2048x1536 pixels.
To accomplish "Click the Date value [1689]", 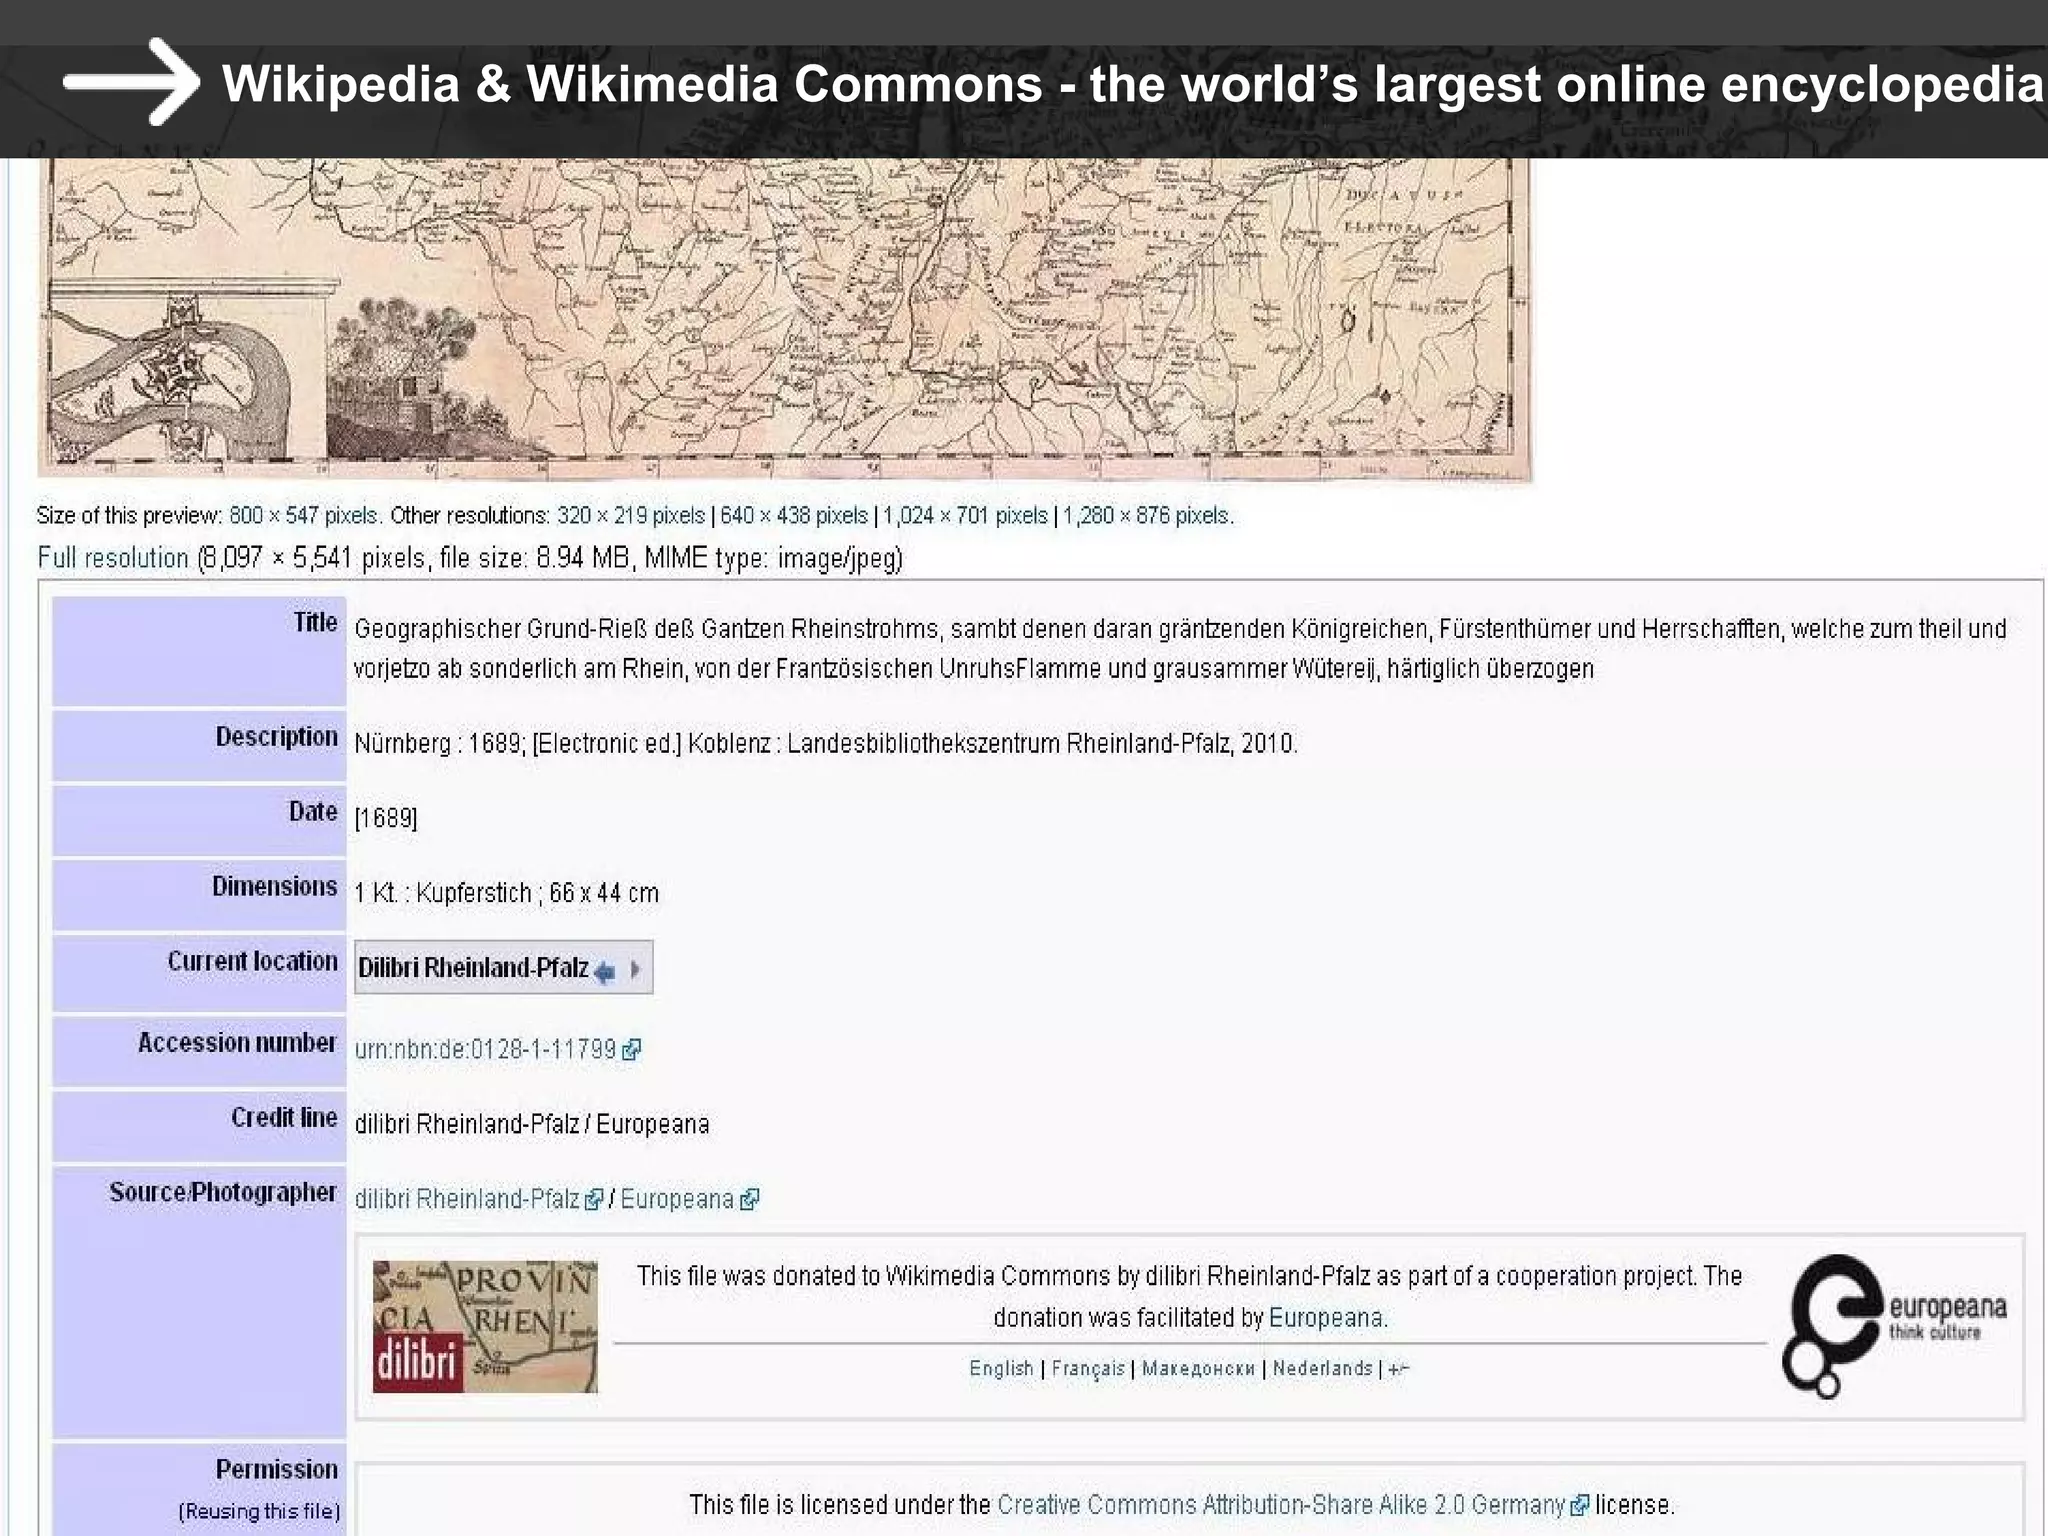I will pyautogui.click(x=386, y=819).
